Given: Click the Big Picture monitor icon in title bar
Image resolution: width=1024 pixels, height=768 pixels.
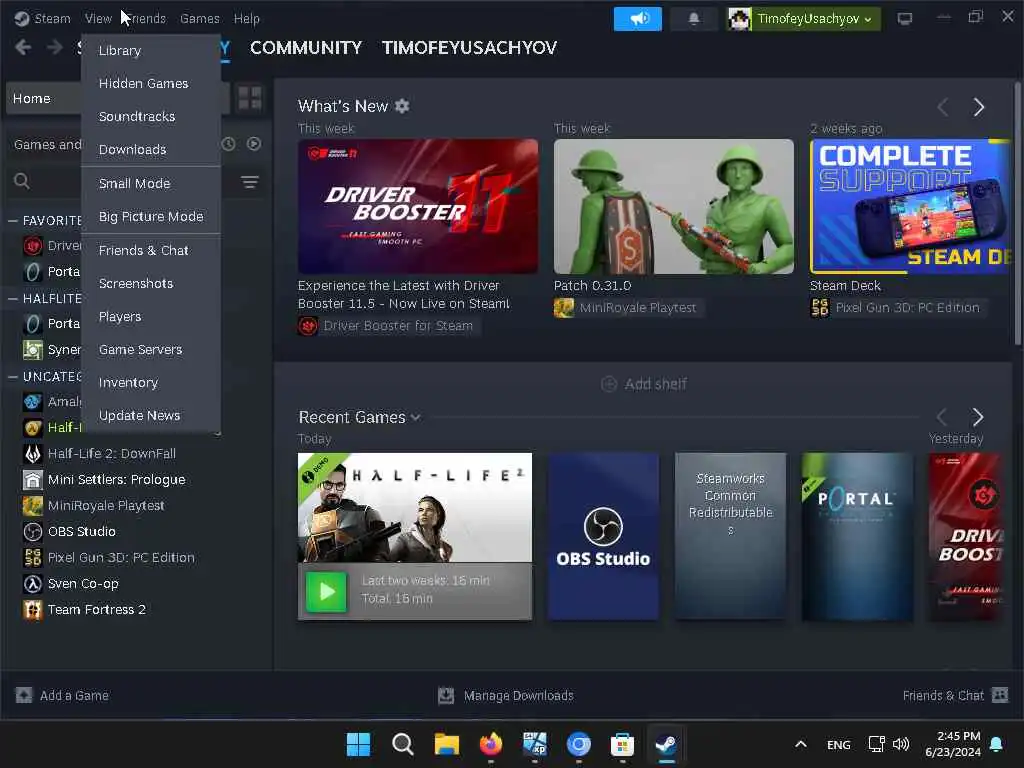Looking at the screenshot, I should (904, 19).
